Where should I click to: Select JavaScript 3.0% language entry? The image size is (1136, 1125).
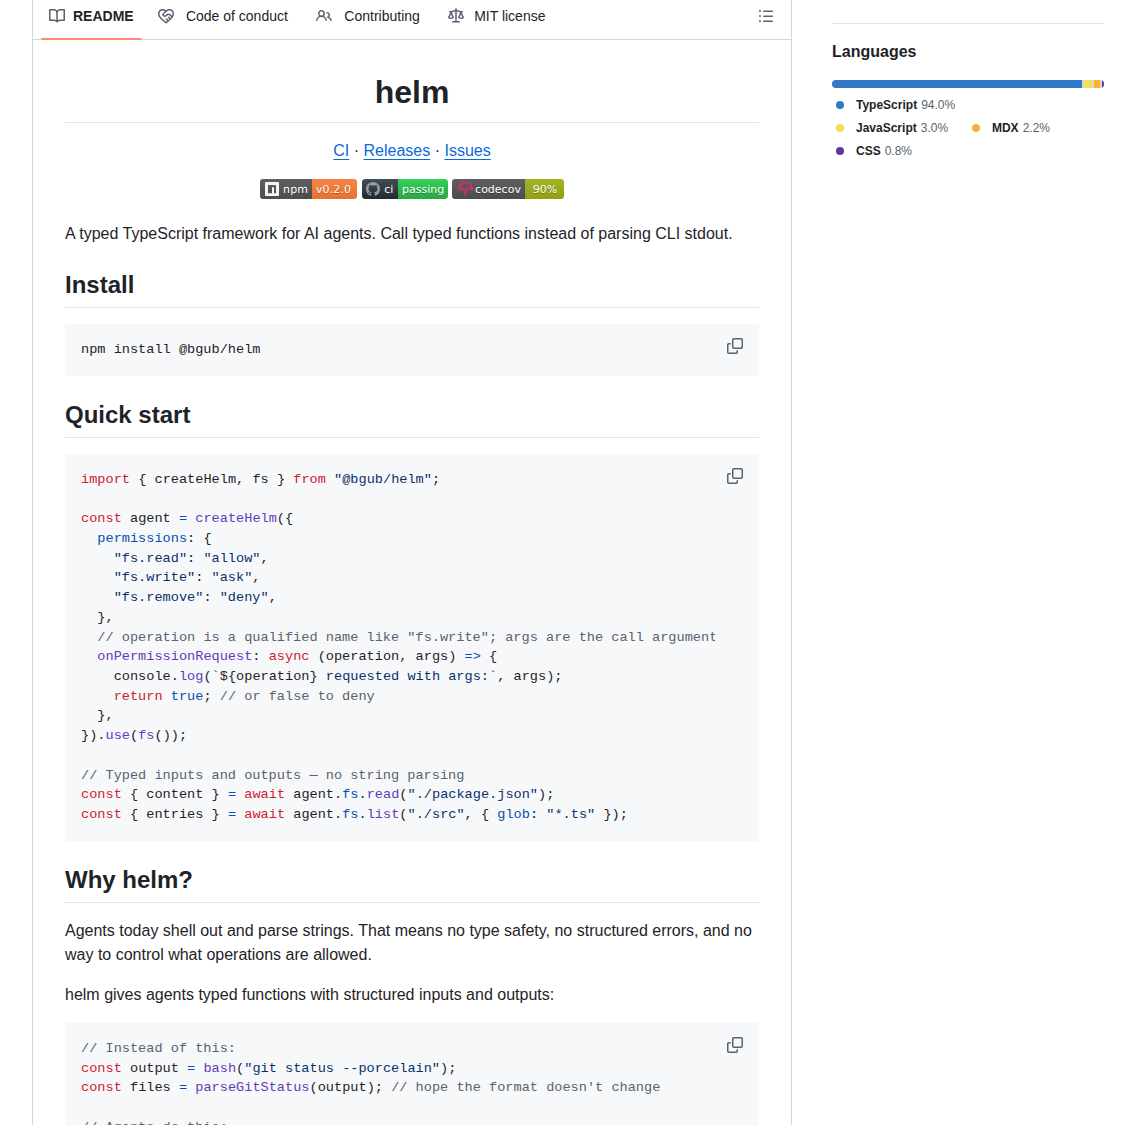(900, 128)
